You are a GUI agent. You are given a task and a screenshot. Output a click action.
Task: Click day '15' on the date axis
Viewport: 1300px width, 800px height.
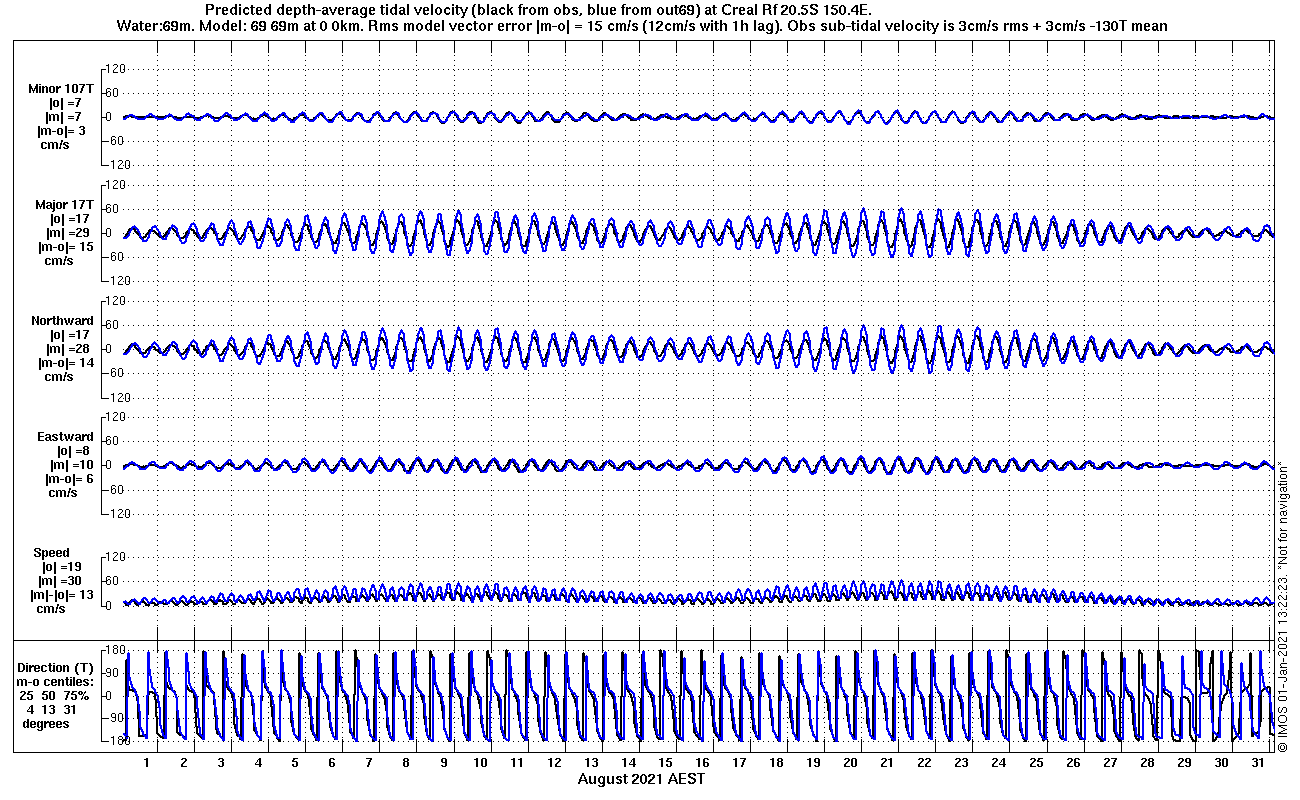(x=665, y=763)
